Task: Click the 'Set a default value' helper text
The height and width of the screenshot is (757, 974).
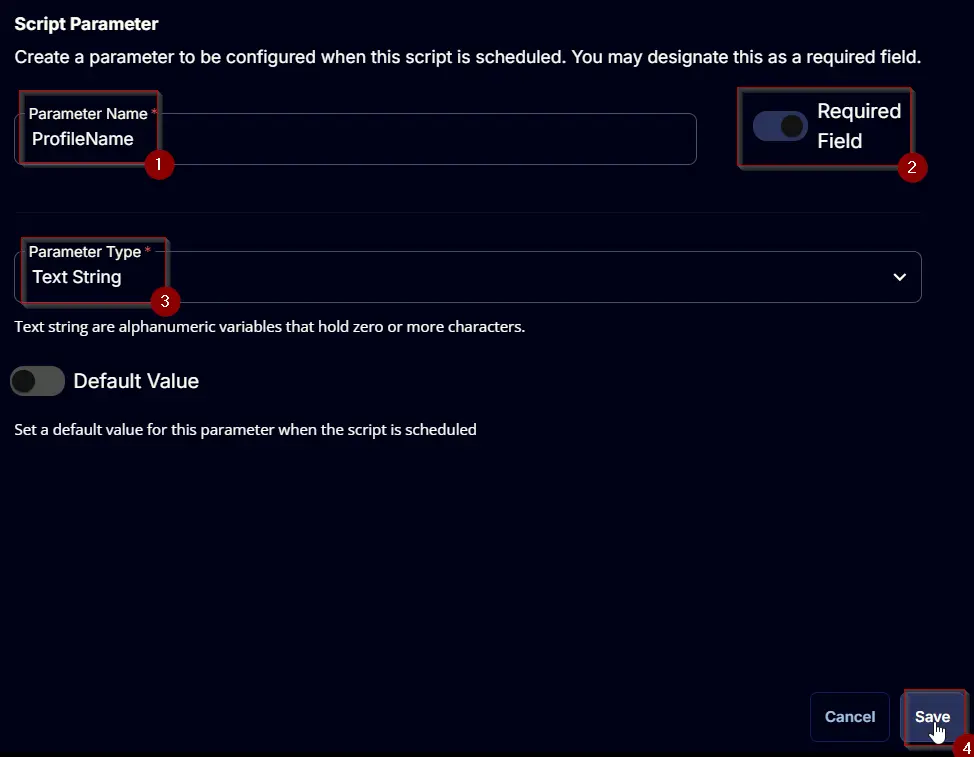Action: [x=245, y=430]
